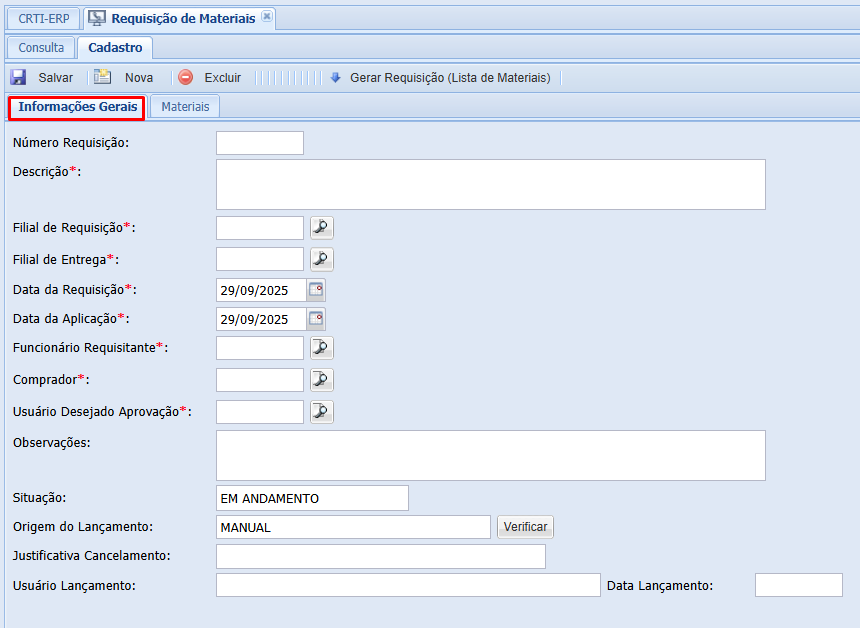860x628 pixels.
Task: Click the Observações label text
Action: [52, 443]
